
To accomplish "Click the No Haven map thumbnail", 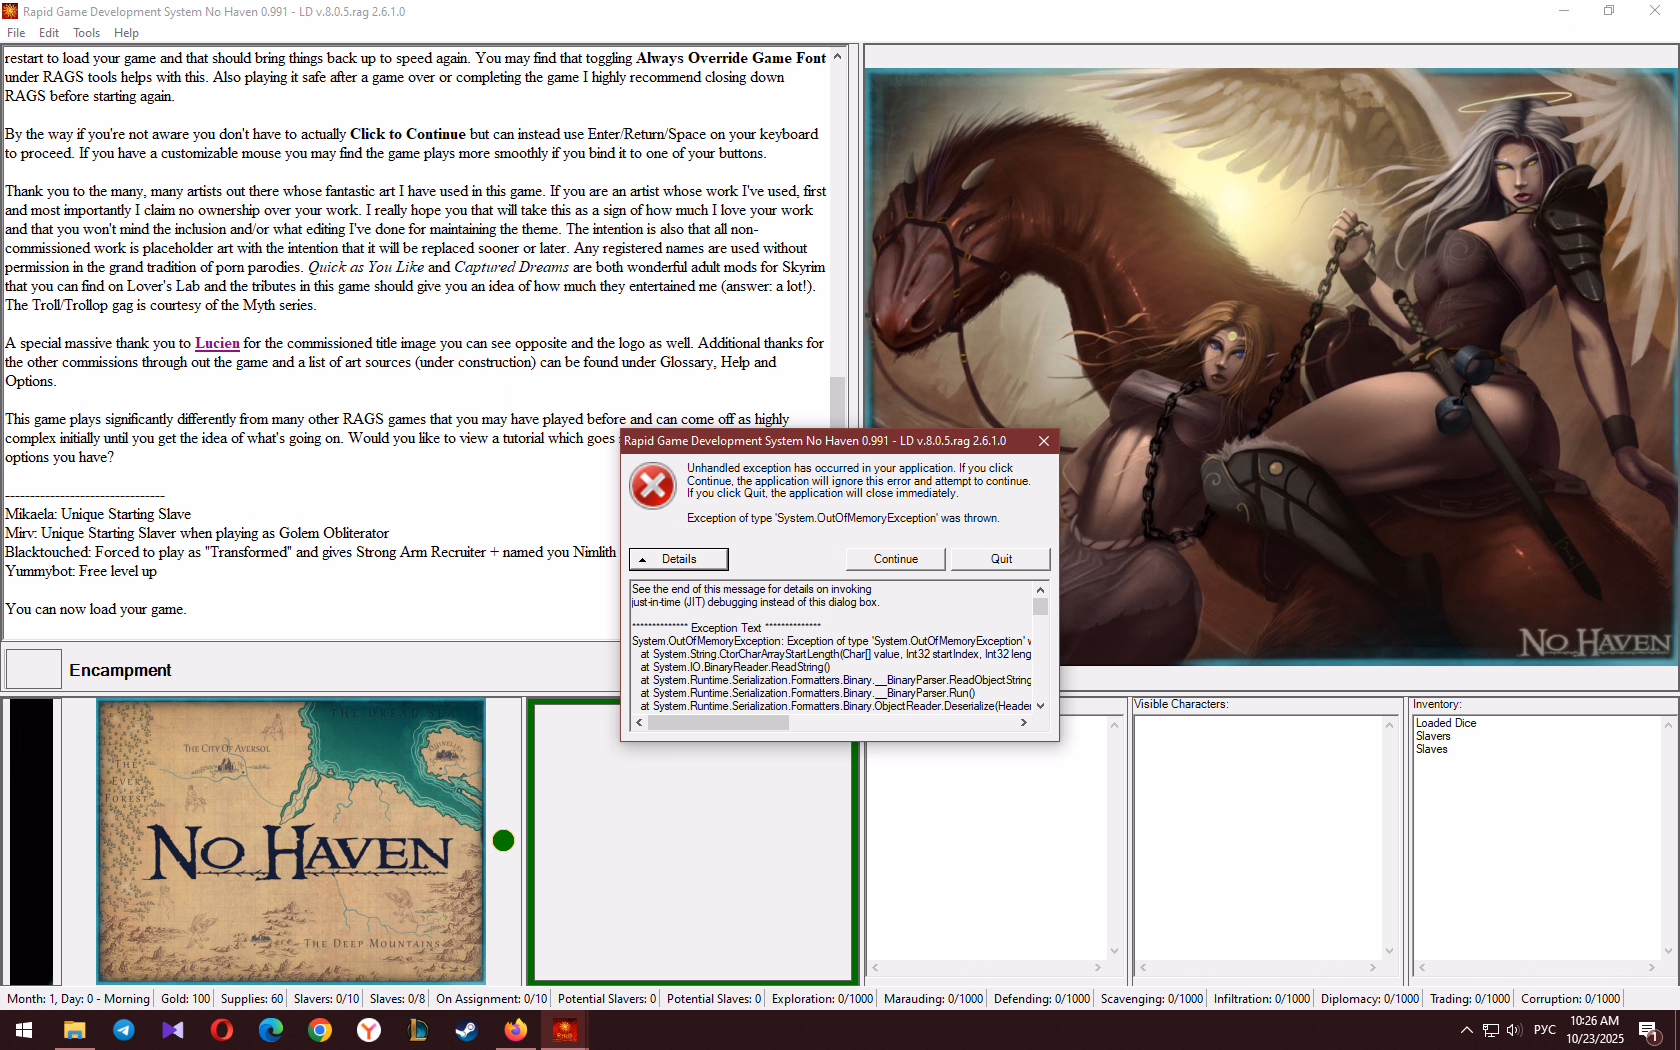I will pyautogui.click(x=291, y=841).
